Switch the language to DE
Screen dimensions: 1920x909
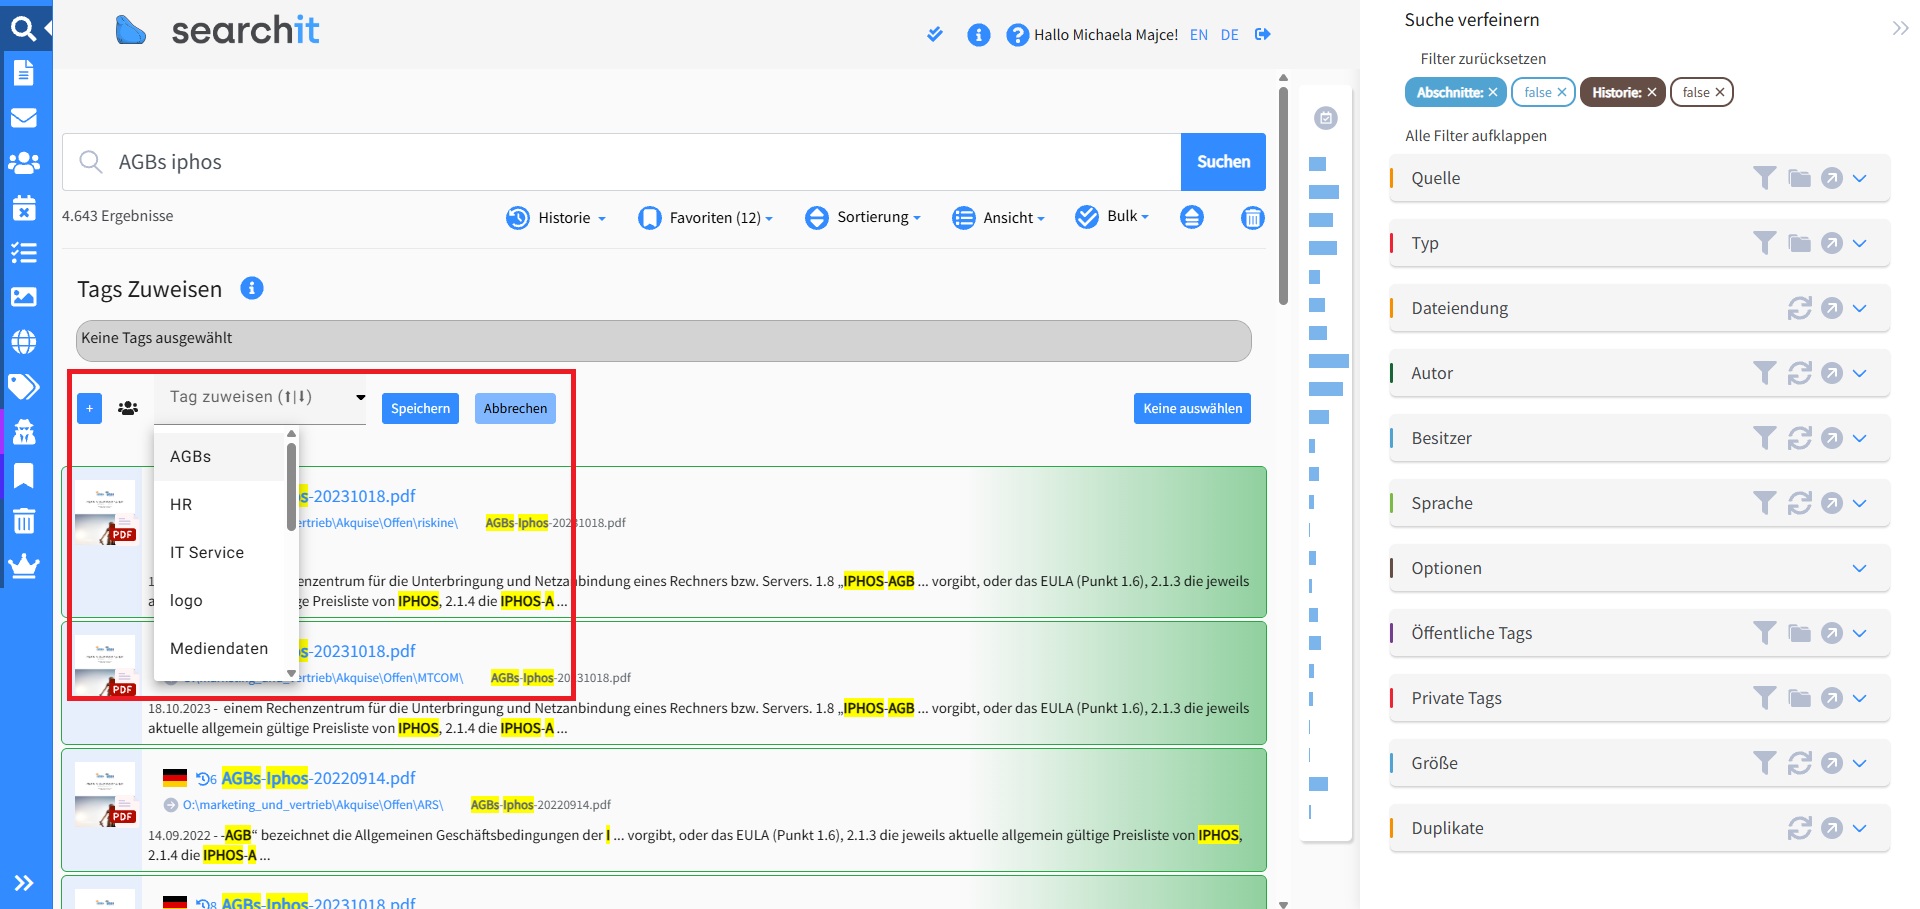click(x=1229, y=35)
